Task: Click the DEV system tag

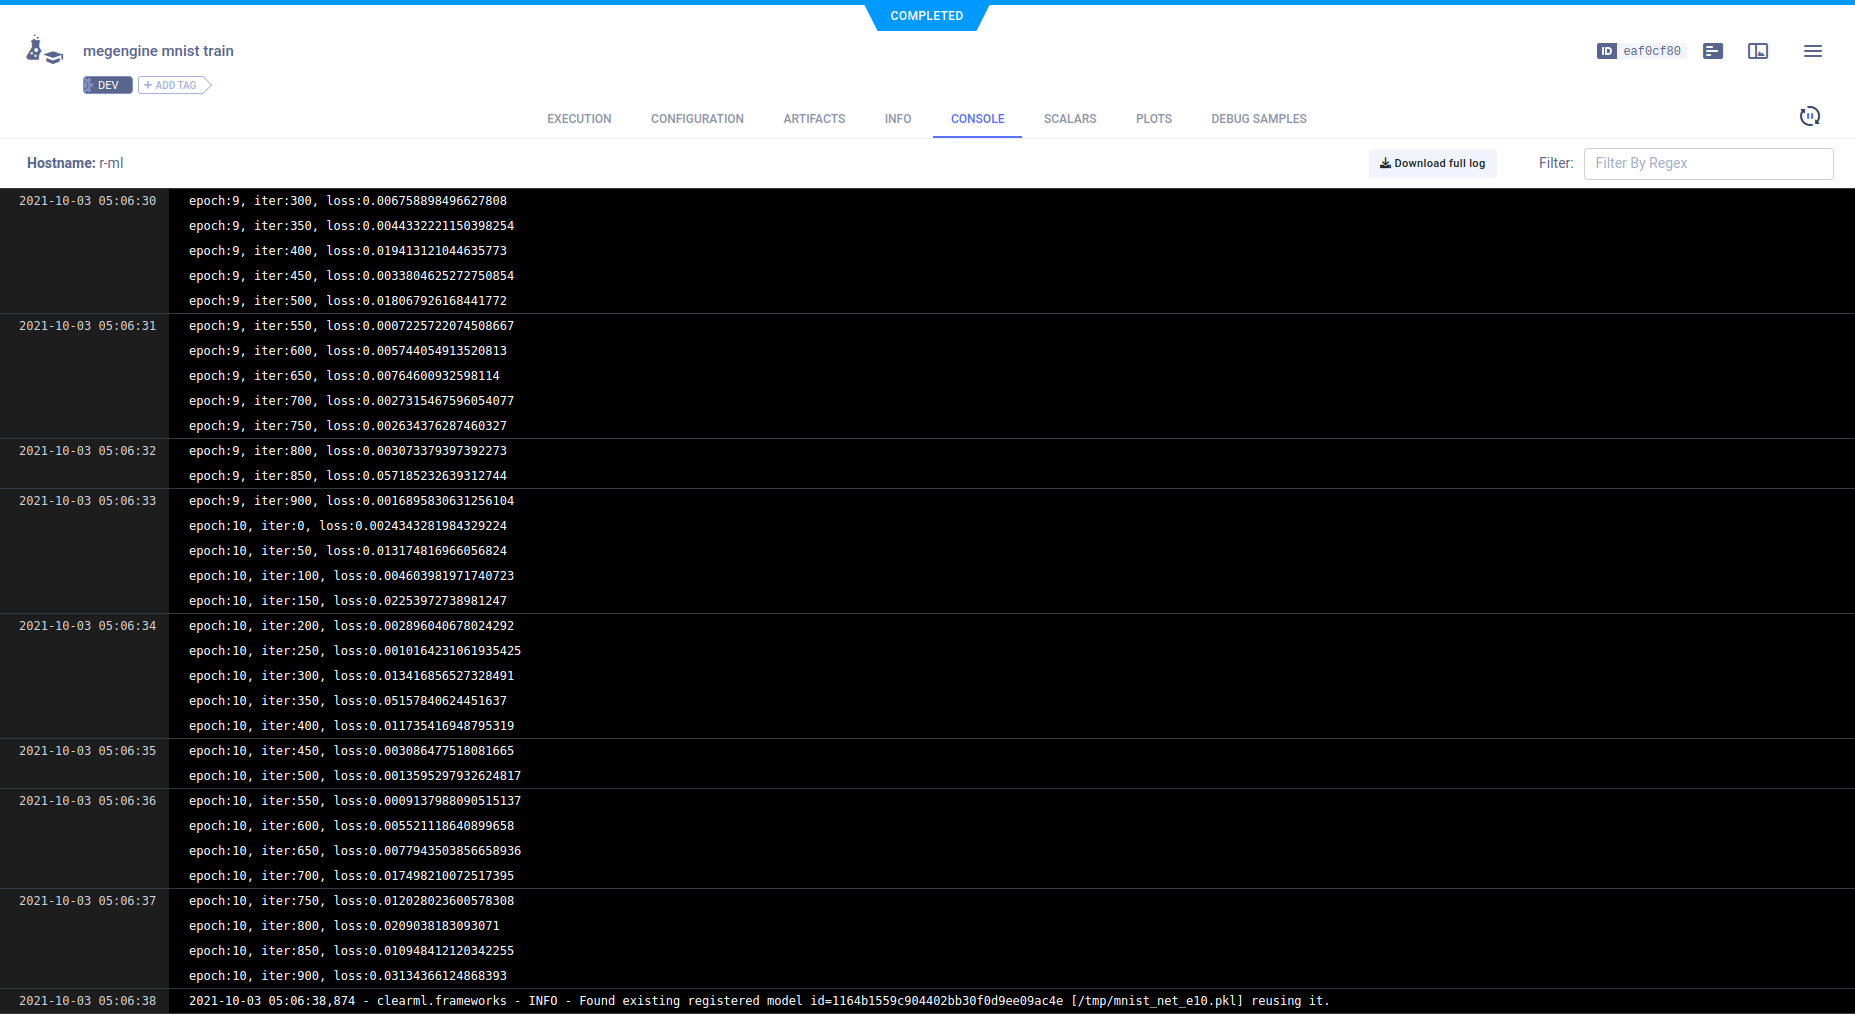Action: [107, 85]
